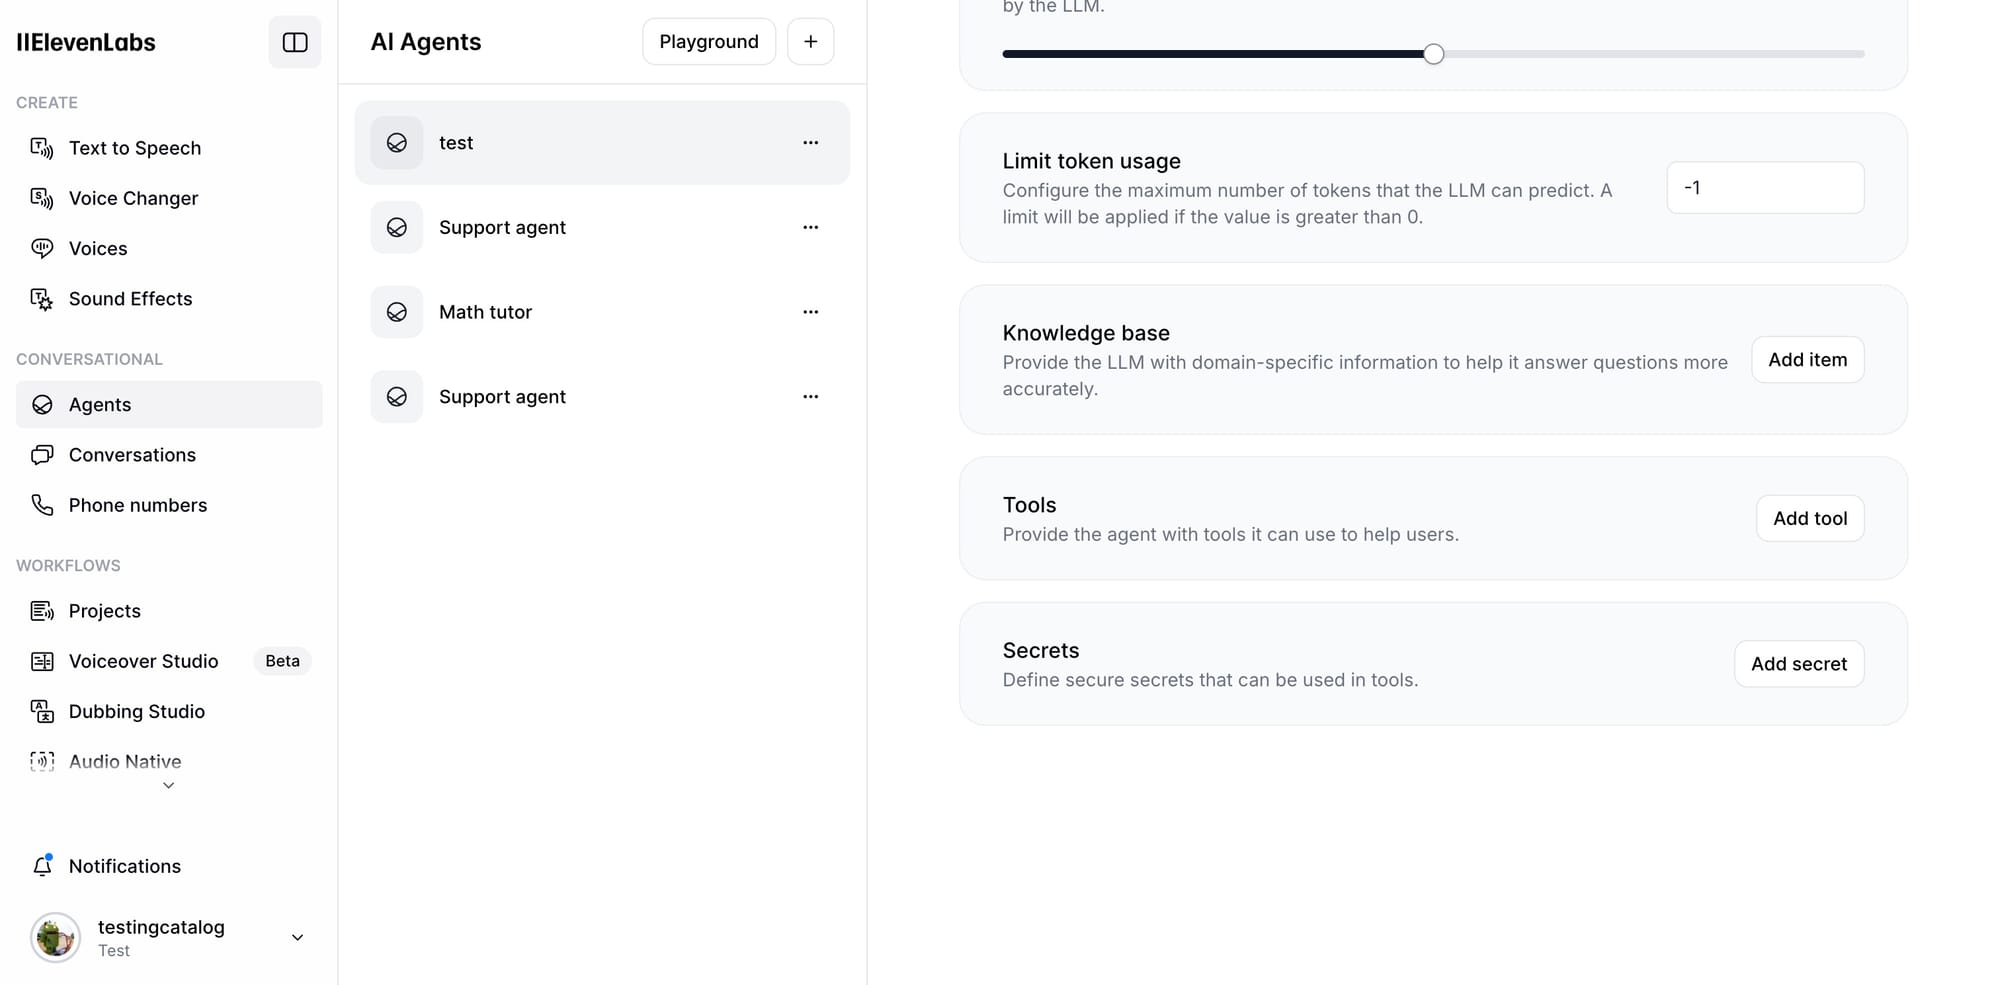The width and height of the screenshot is (2000, 985).
Task: Click the Text to Speech icon
Action: (42, 148)
